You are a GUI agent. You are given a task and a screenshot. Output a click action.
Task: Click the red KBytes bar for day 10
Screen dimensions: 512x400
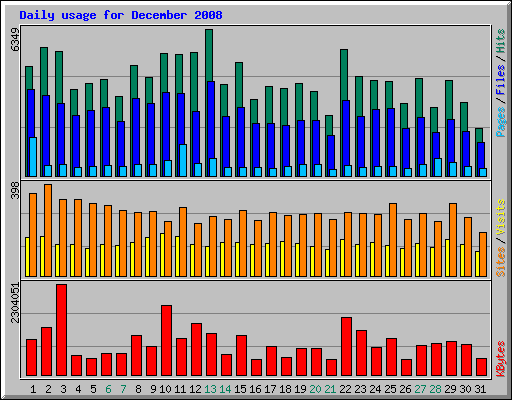[x=166, y=340]
